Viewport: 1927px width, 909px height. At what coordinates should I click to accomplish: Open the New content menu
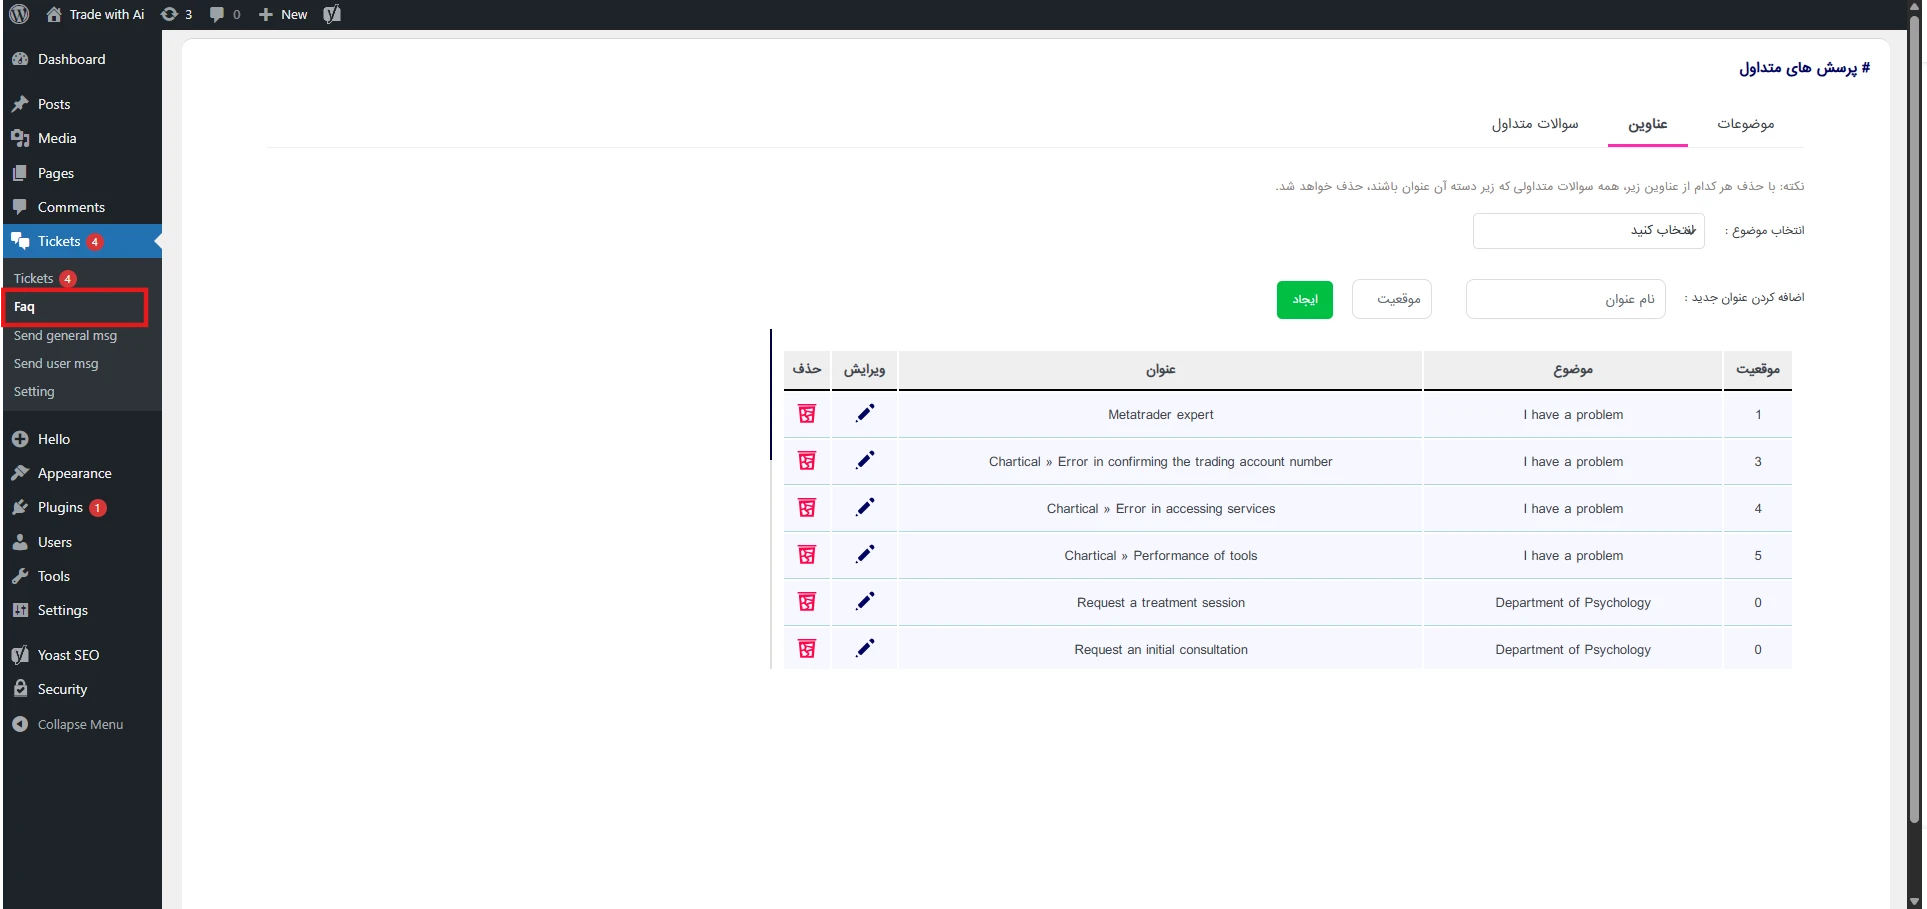284,14
